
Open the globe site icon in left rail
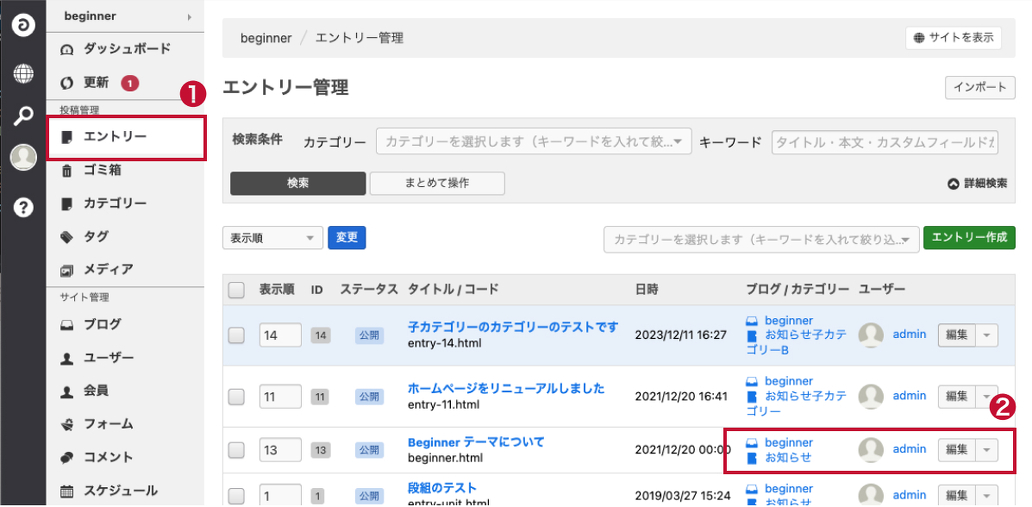pyautogui.click(x=23, y=73)
